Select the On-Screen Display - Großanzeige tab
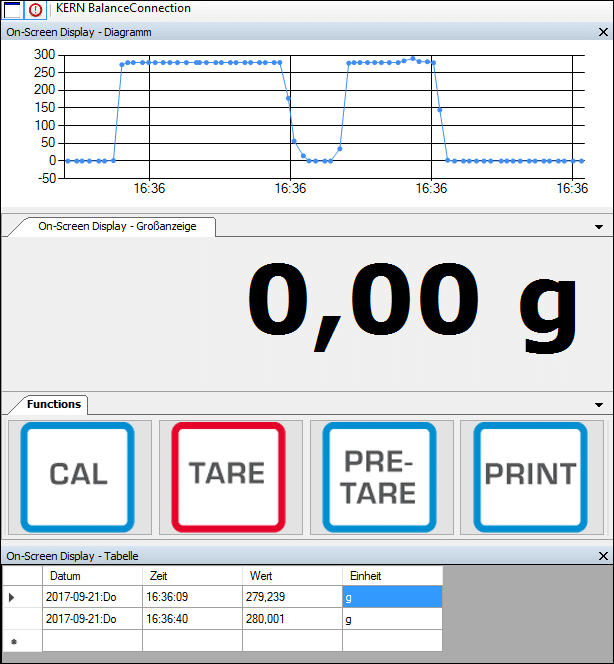Image resolution: width=614 pixels, height=664 pixels. (117, 227)
